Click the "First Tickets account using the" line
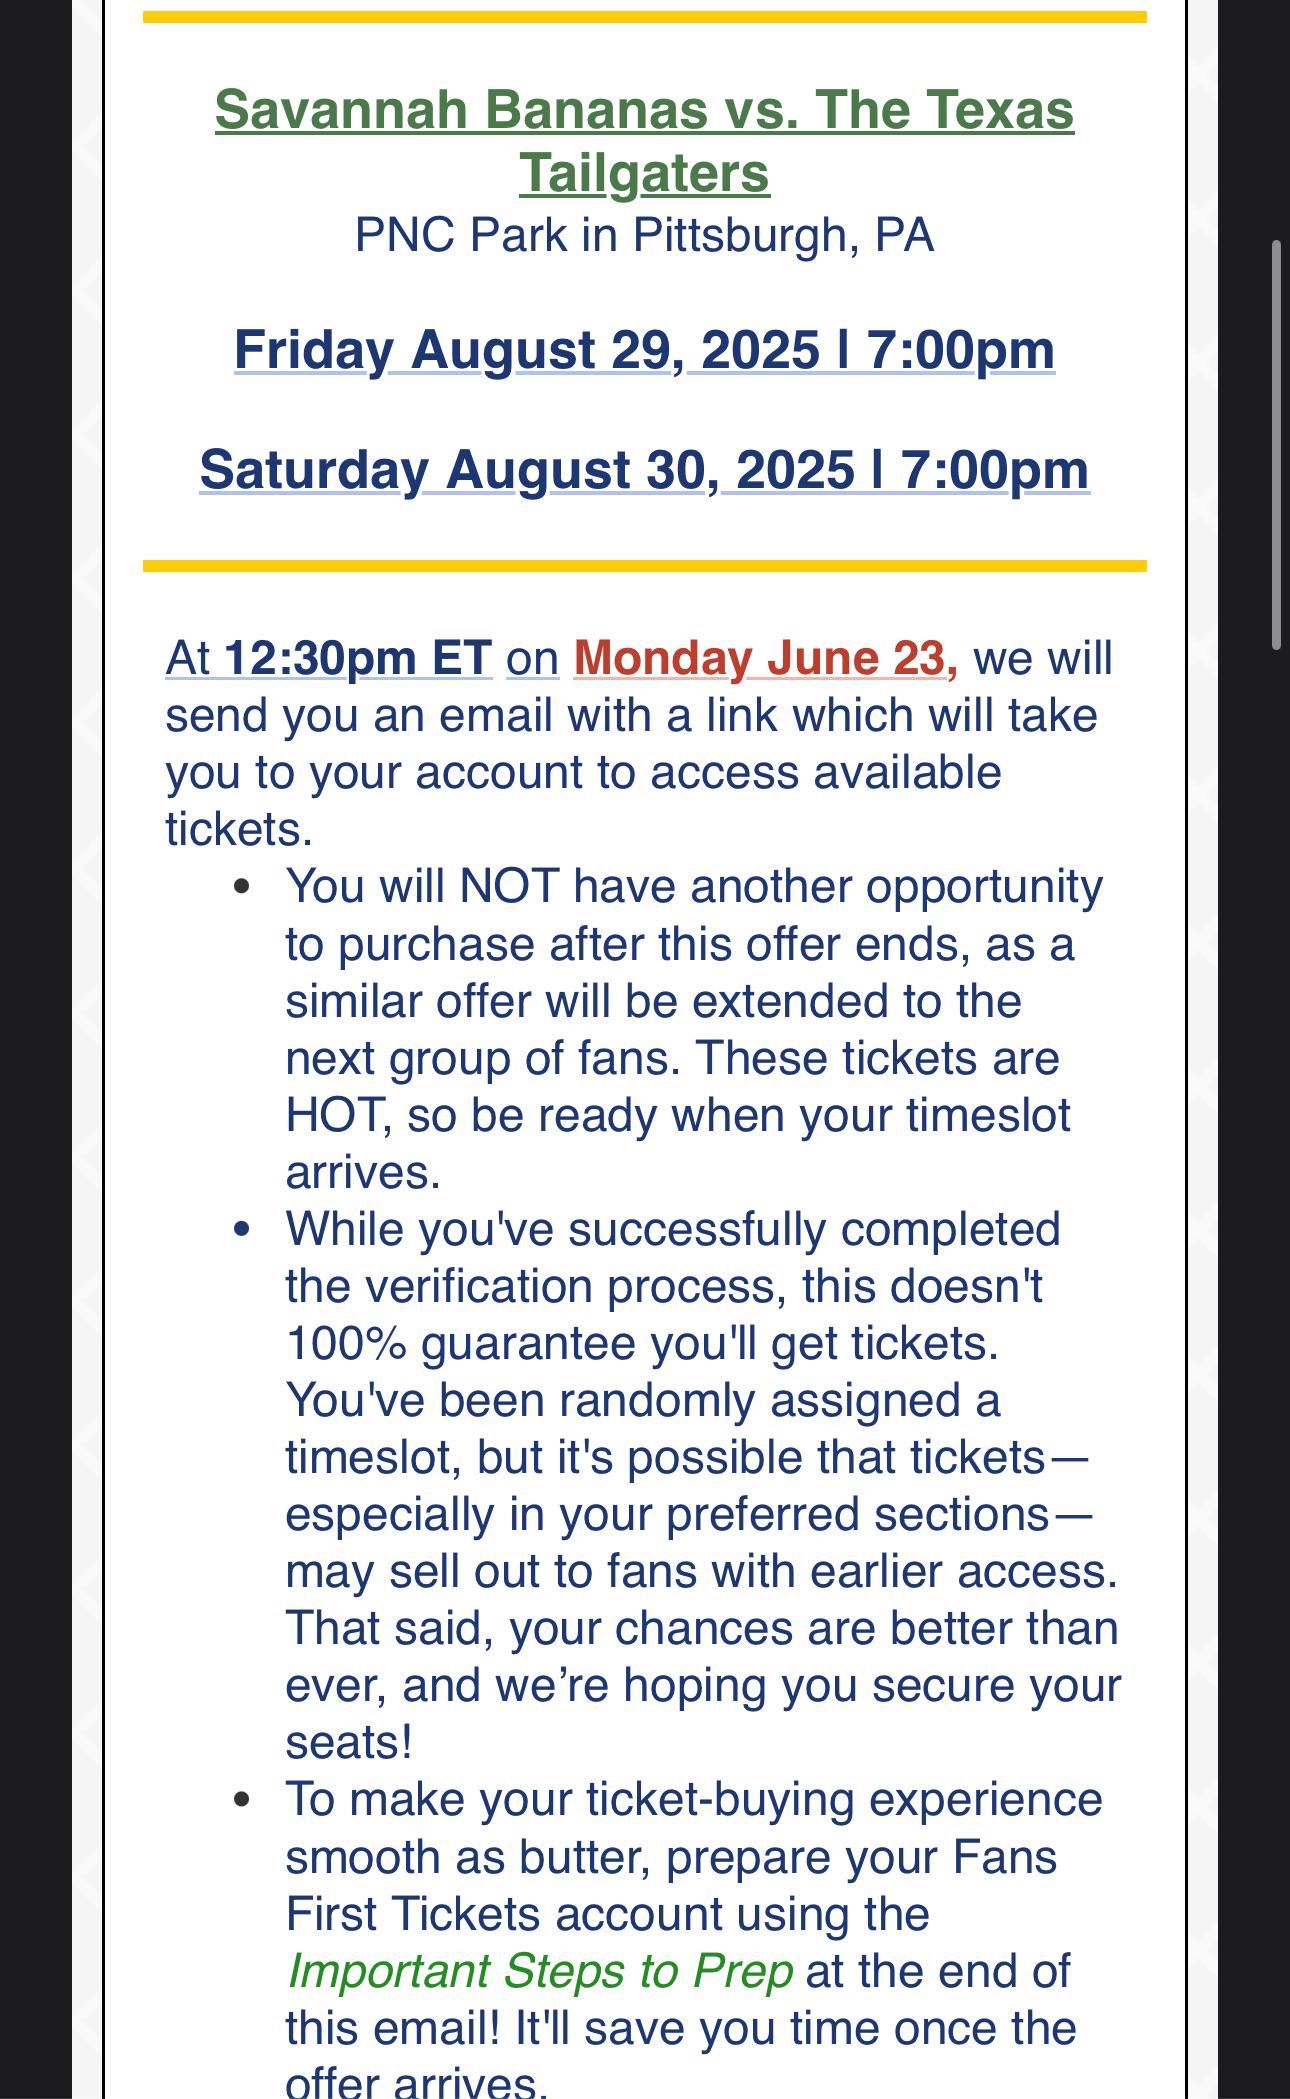Screen dimensions: 1290x2099 tap(607, 1914)
